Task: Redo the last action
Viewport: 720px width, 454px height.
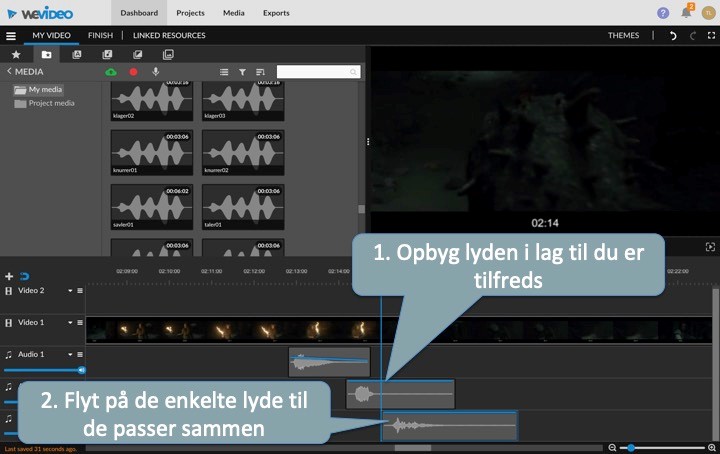Action: [x=693, y=36]
